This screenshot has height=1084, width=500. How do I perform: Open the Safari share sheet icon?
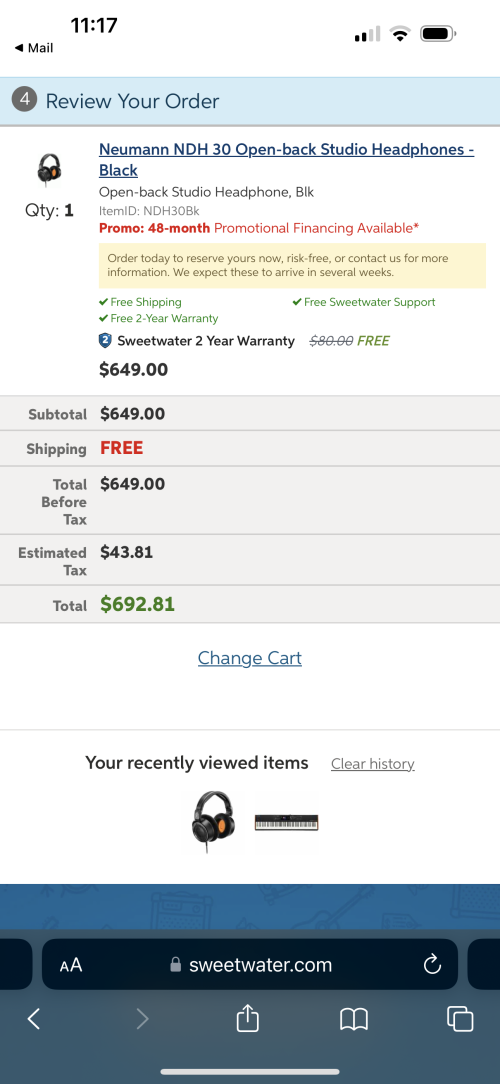(x=248, y=1017)
